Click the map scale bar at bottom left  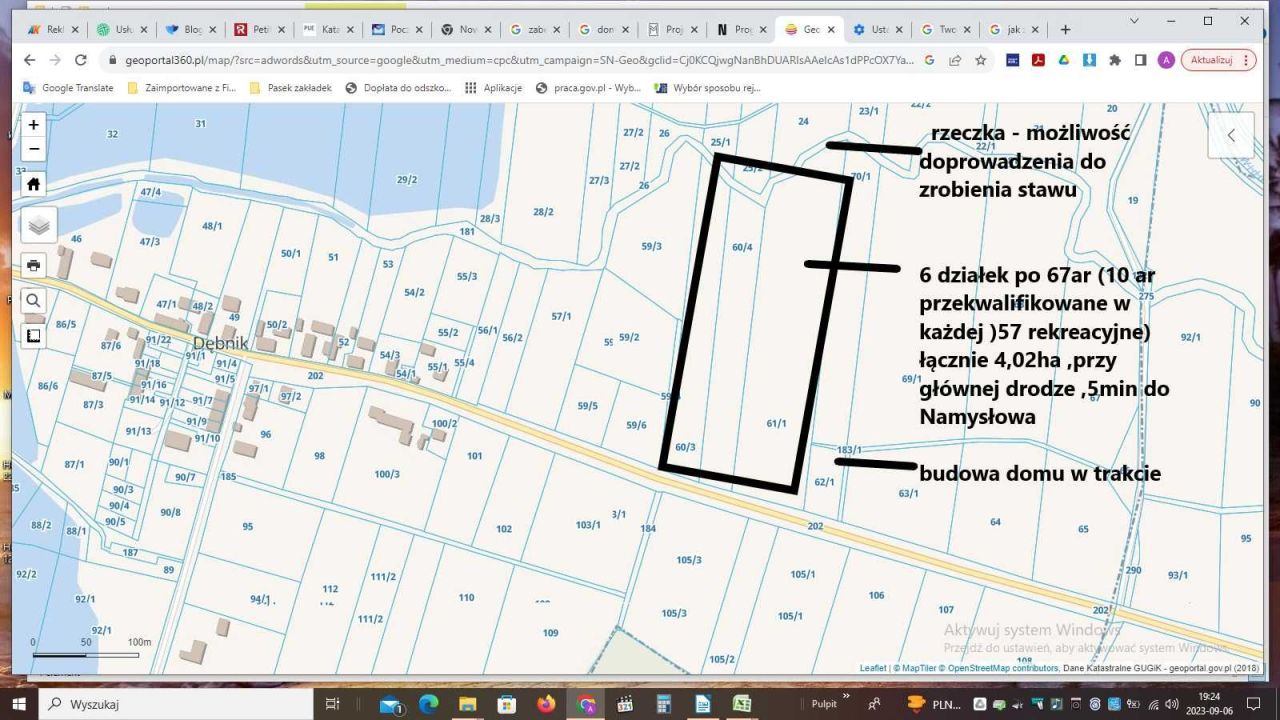coord(85,653)
